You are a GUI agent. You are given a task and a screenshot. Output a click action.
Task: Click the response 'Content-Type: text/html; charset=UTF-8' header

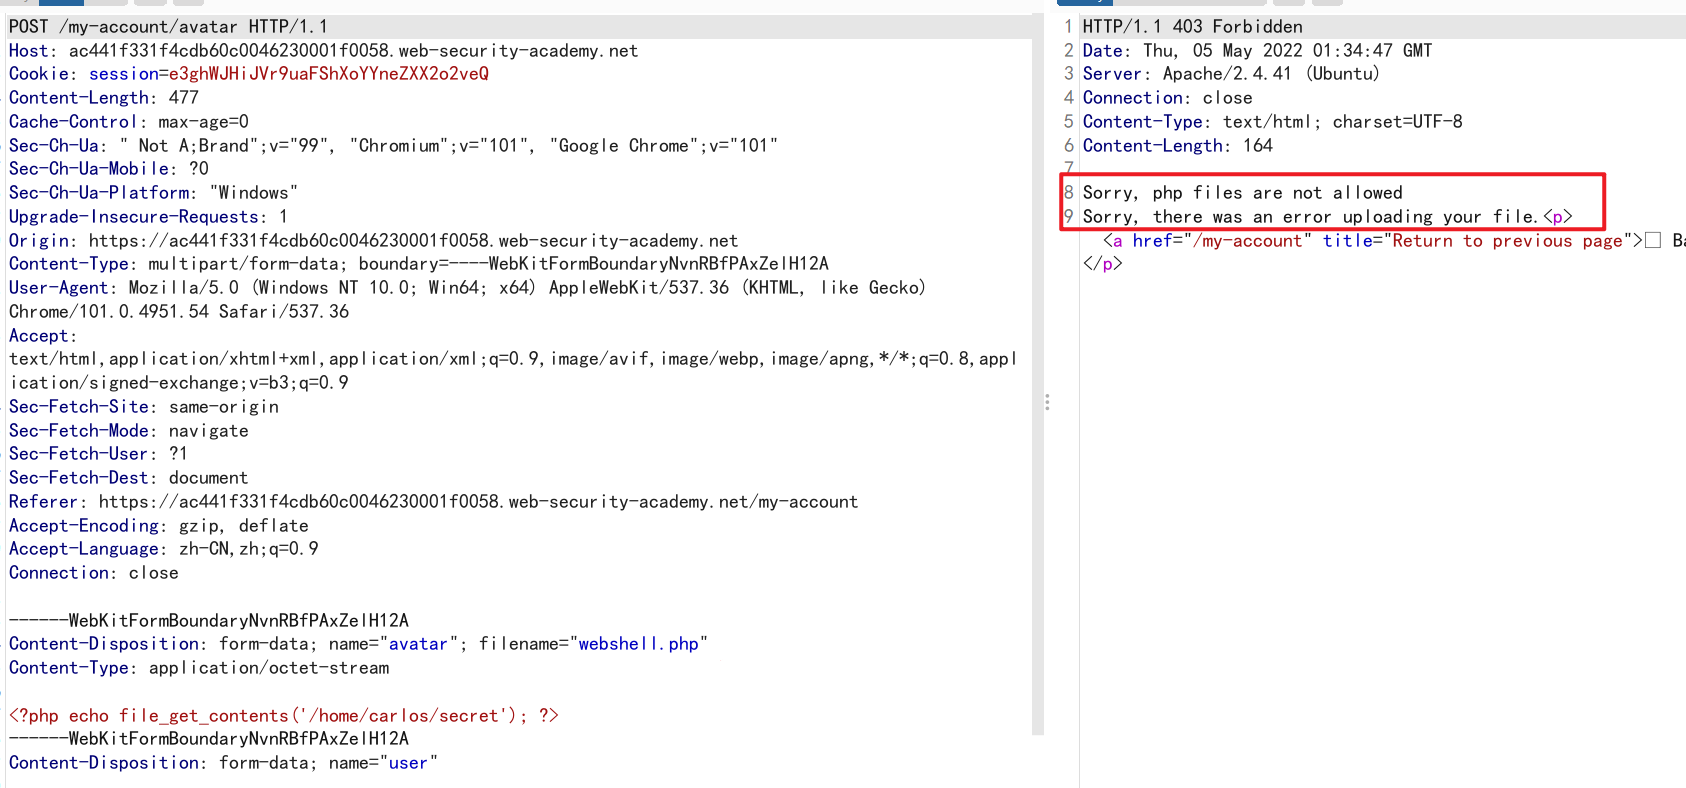point(1273,122)
